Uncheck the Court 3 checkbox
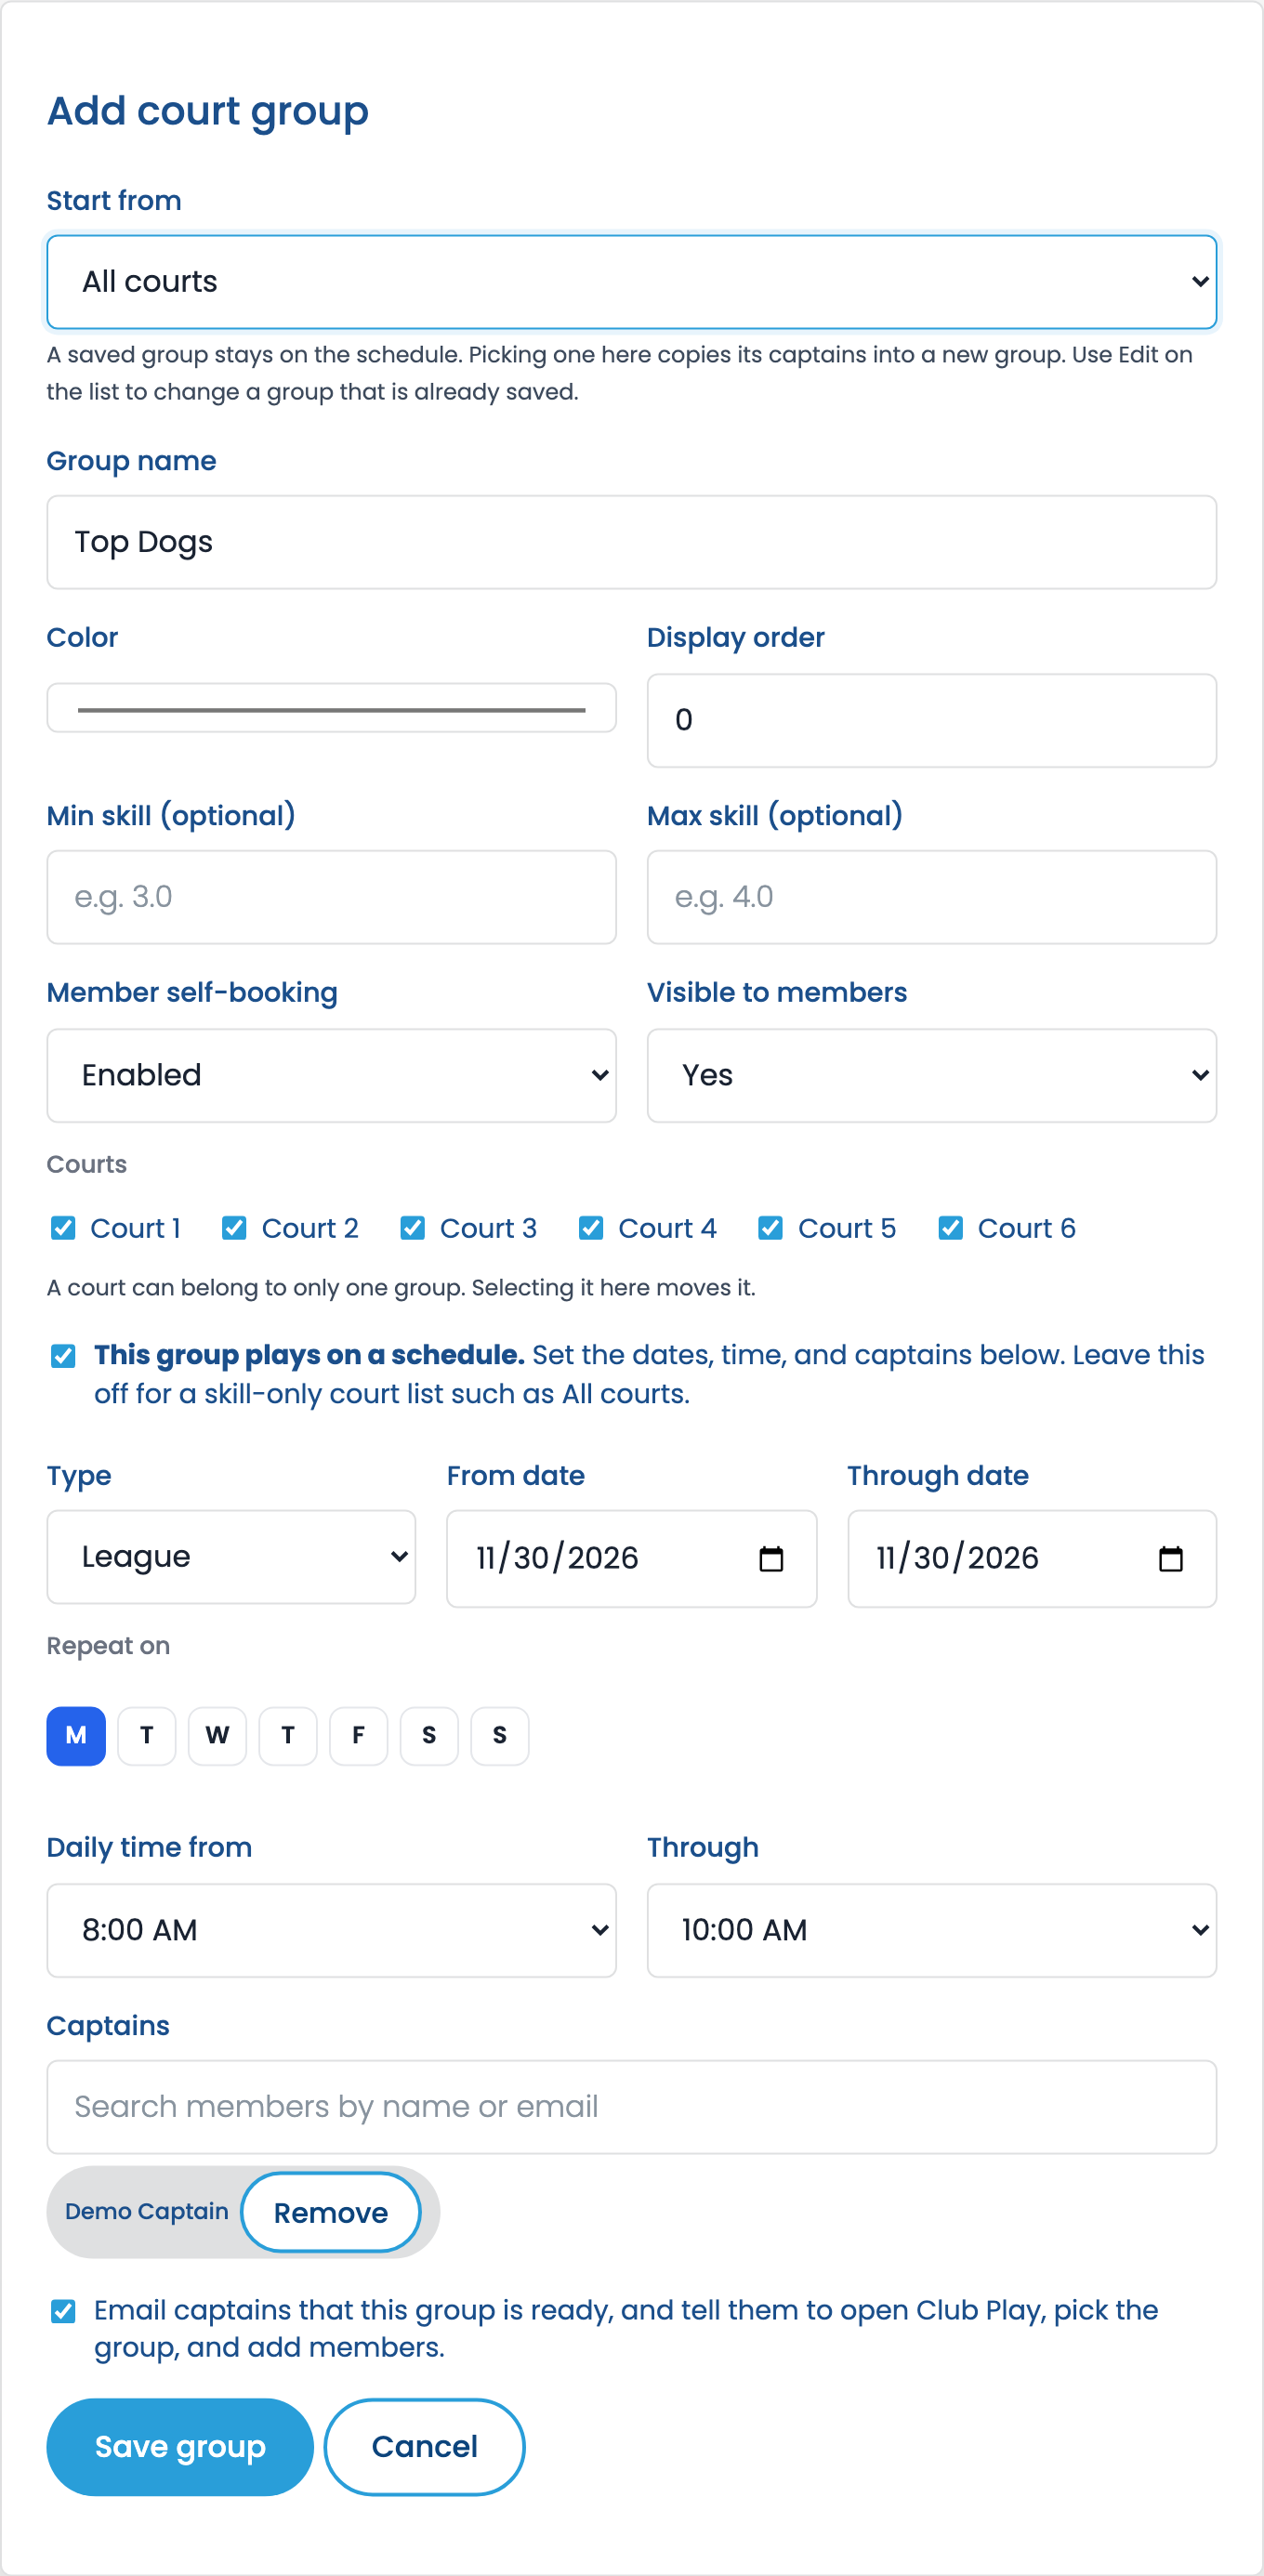Image resolution: width=1264 pixels, height=2576 pixels. (x=412, y=1228)
